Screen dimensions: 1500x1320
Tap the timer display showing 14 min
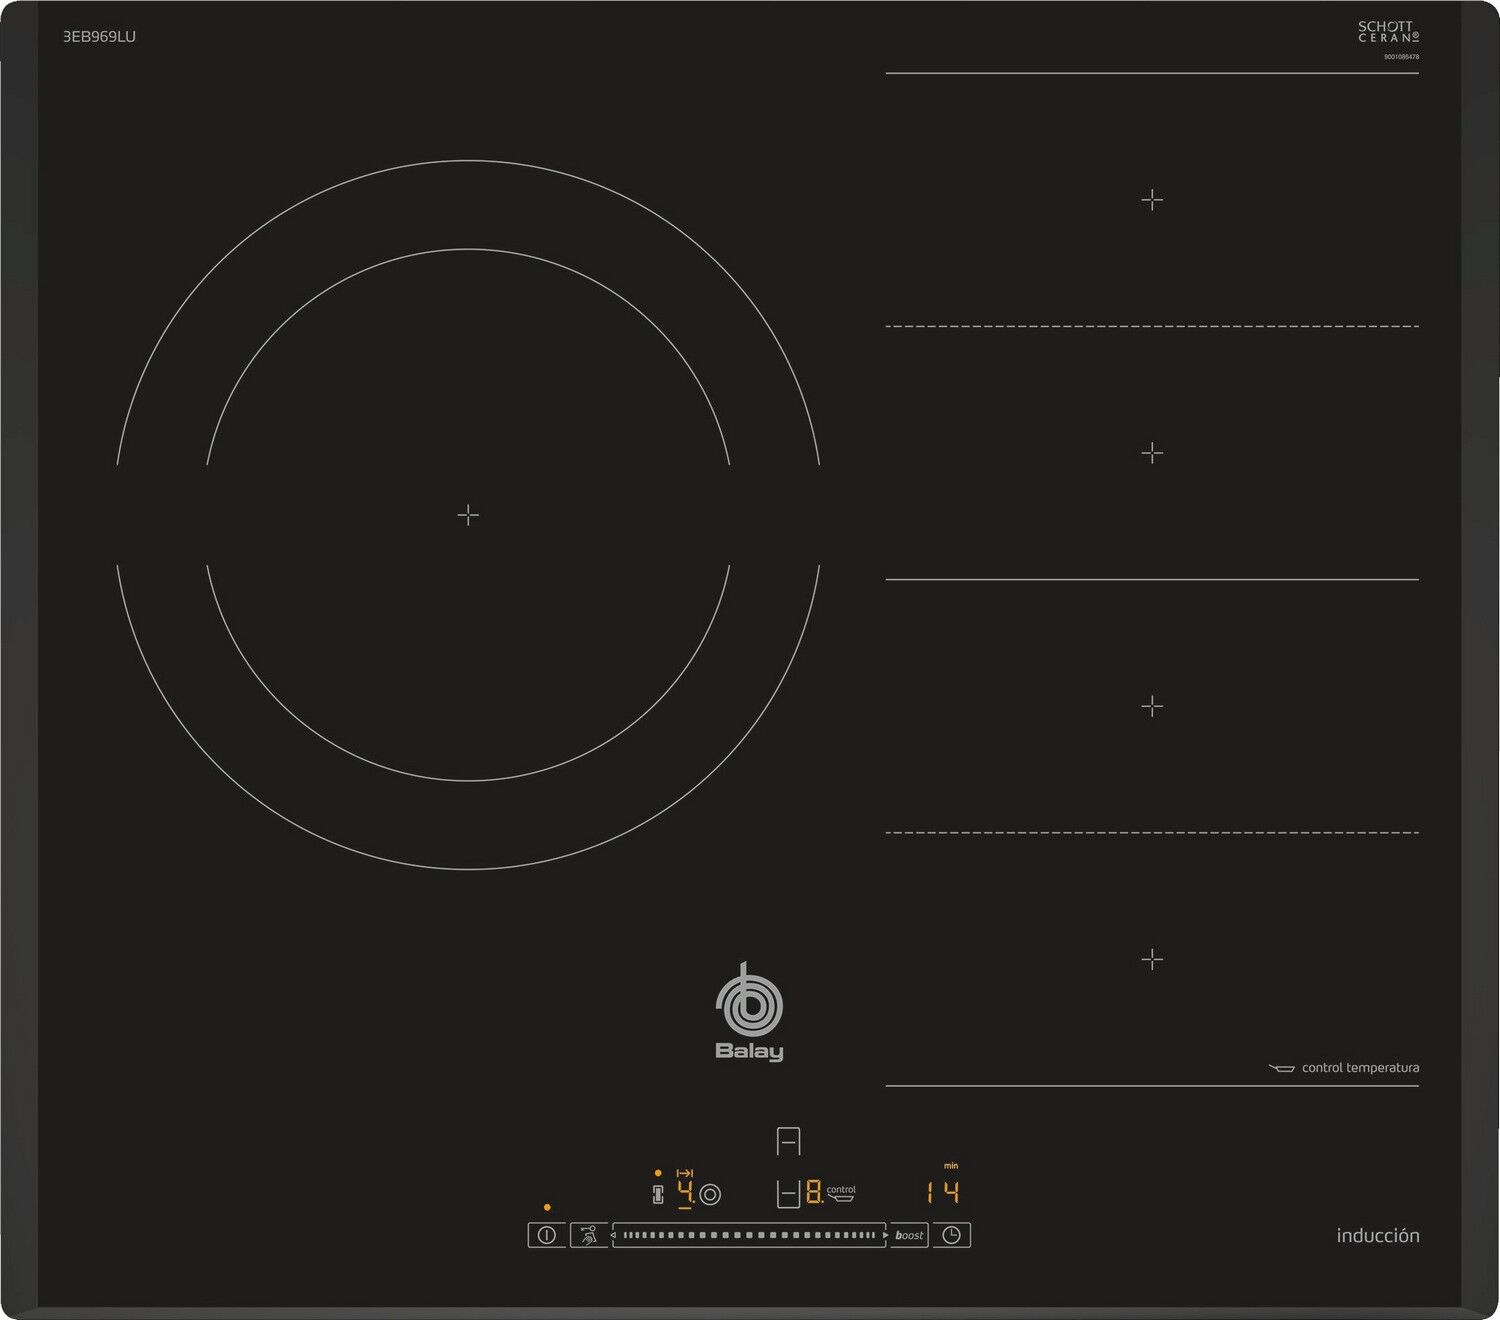pyautogui.click(x=942, y=1192)
